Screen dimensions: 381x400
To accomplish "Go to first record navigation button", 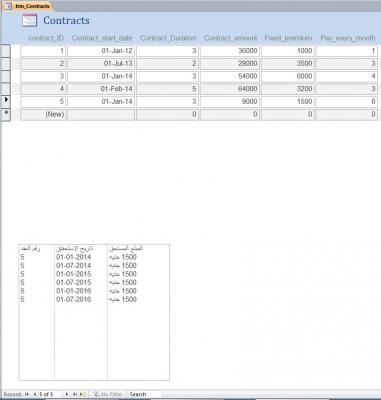I will pyautogui.click(x=27, y=394).
